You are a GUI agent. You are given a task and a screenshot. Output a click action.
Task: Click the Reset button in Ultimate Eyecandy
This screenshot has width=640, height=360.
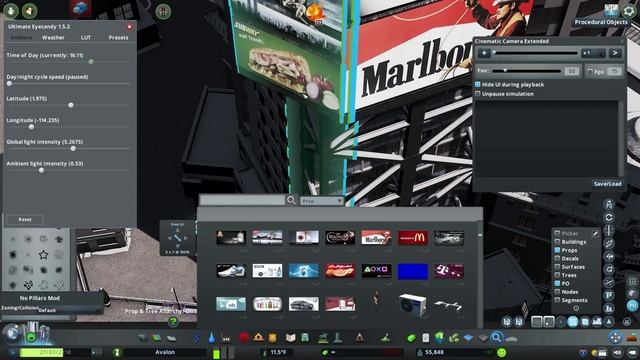point(25,220)
